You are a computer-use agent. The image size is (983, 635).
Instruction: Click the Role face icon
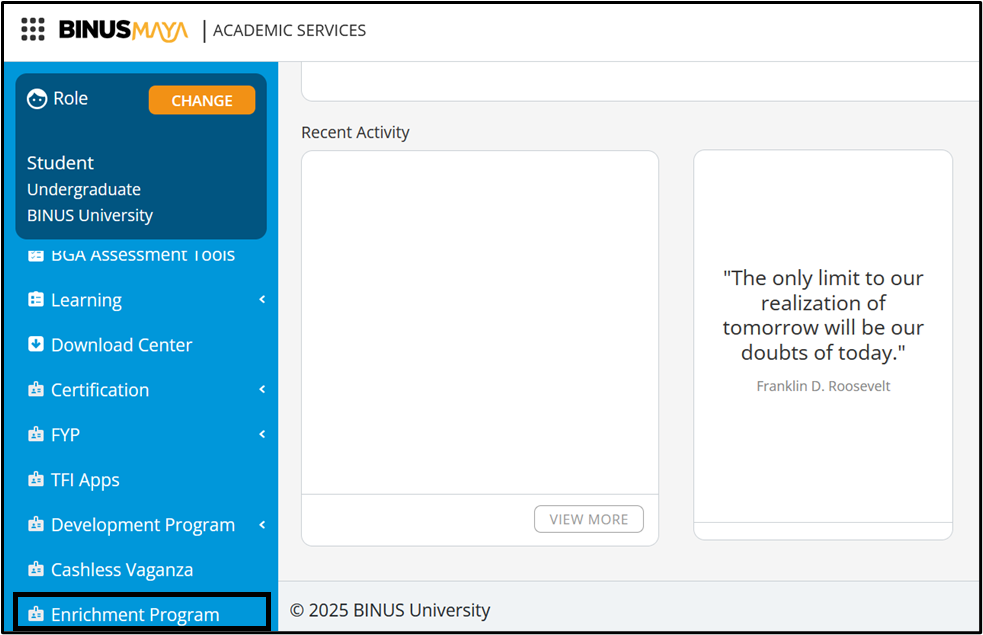[x=37, y=99]
